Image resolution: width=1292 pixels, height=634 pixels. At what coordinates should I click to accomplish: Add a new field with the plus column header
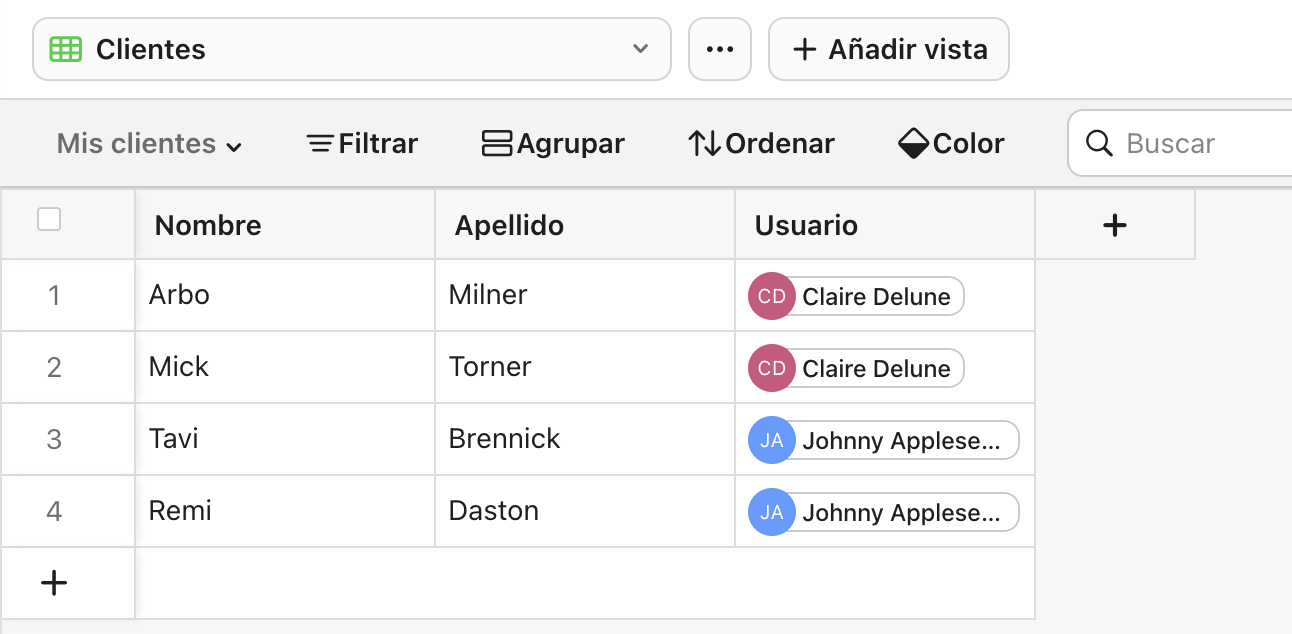pos(1114,224)
